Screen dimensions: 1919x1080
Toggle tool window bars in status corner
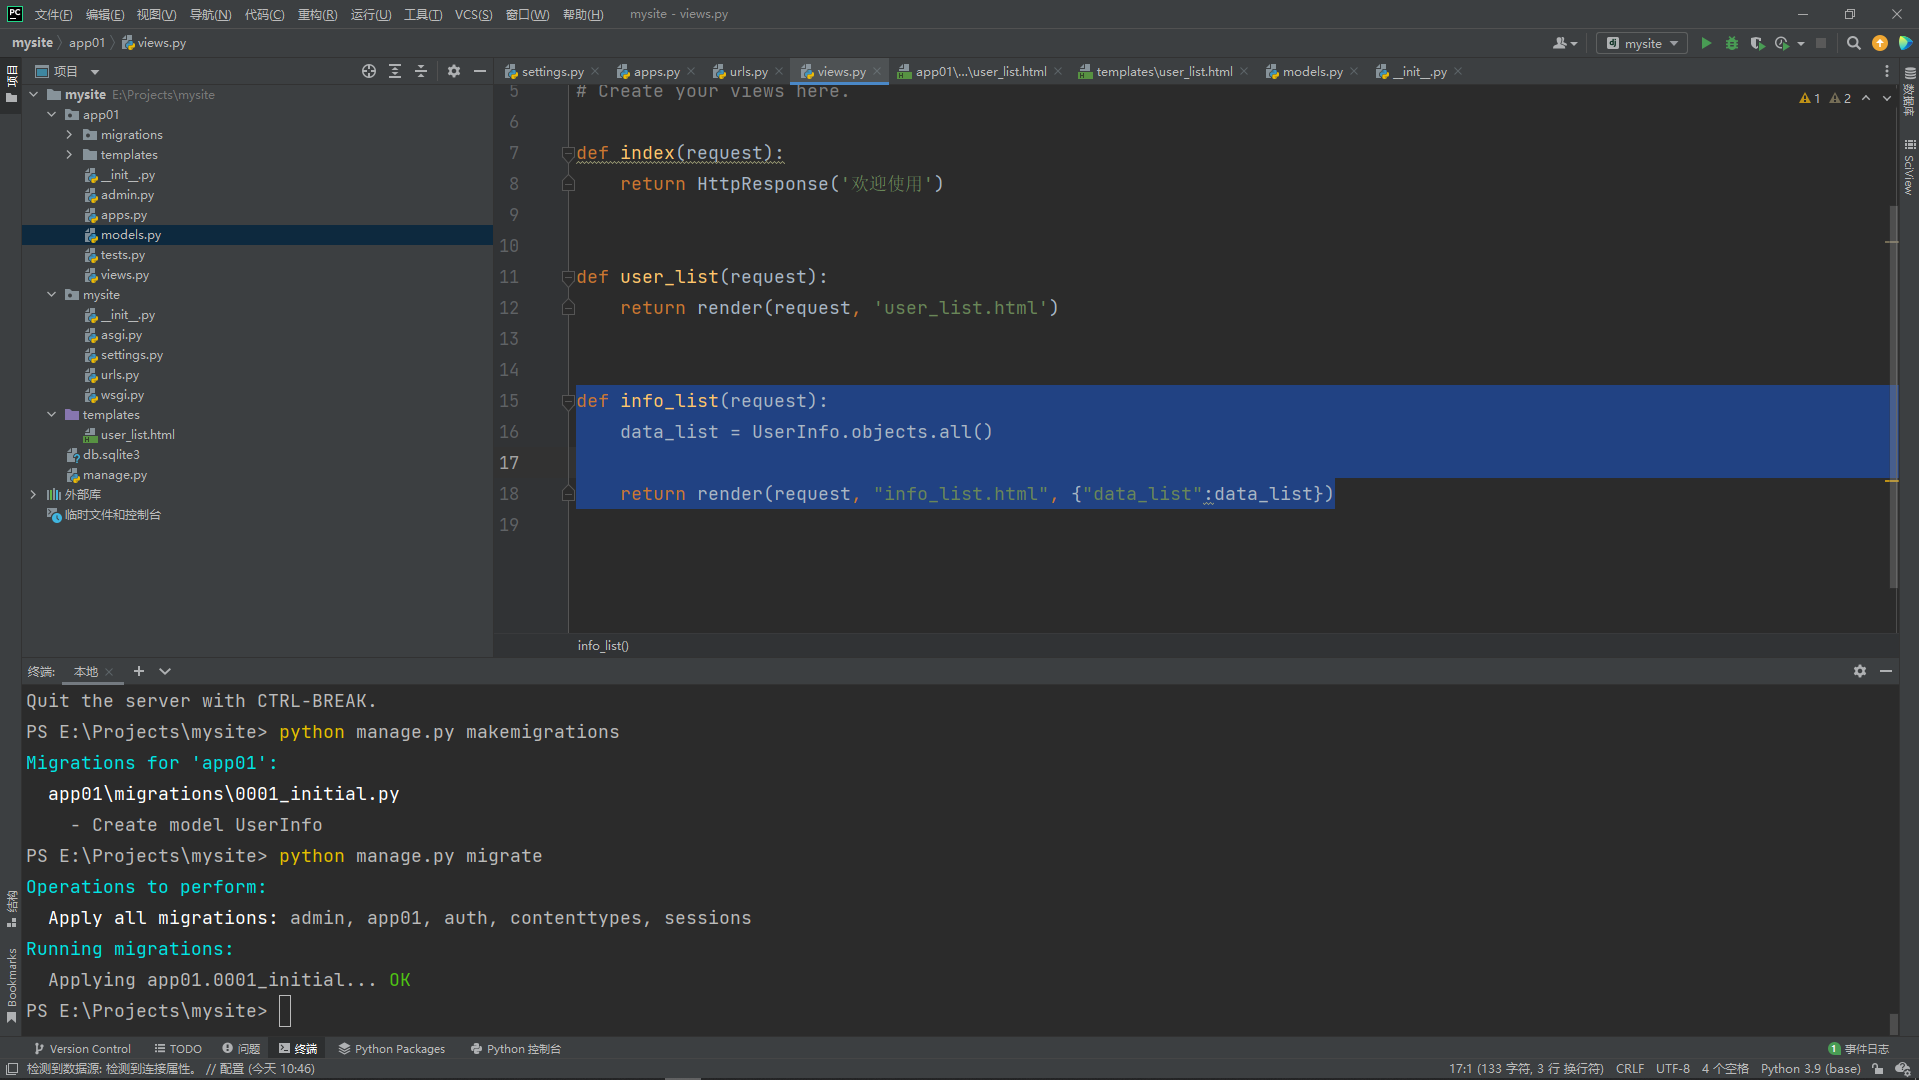click(x=12, y=1069)
